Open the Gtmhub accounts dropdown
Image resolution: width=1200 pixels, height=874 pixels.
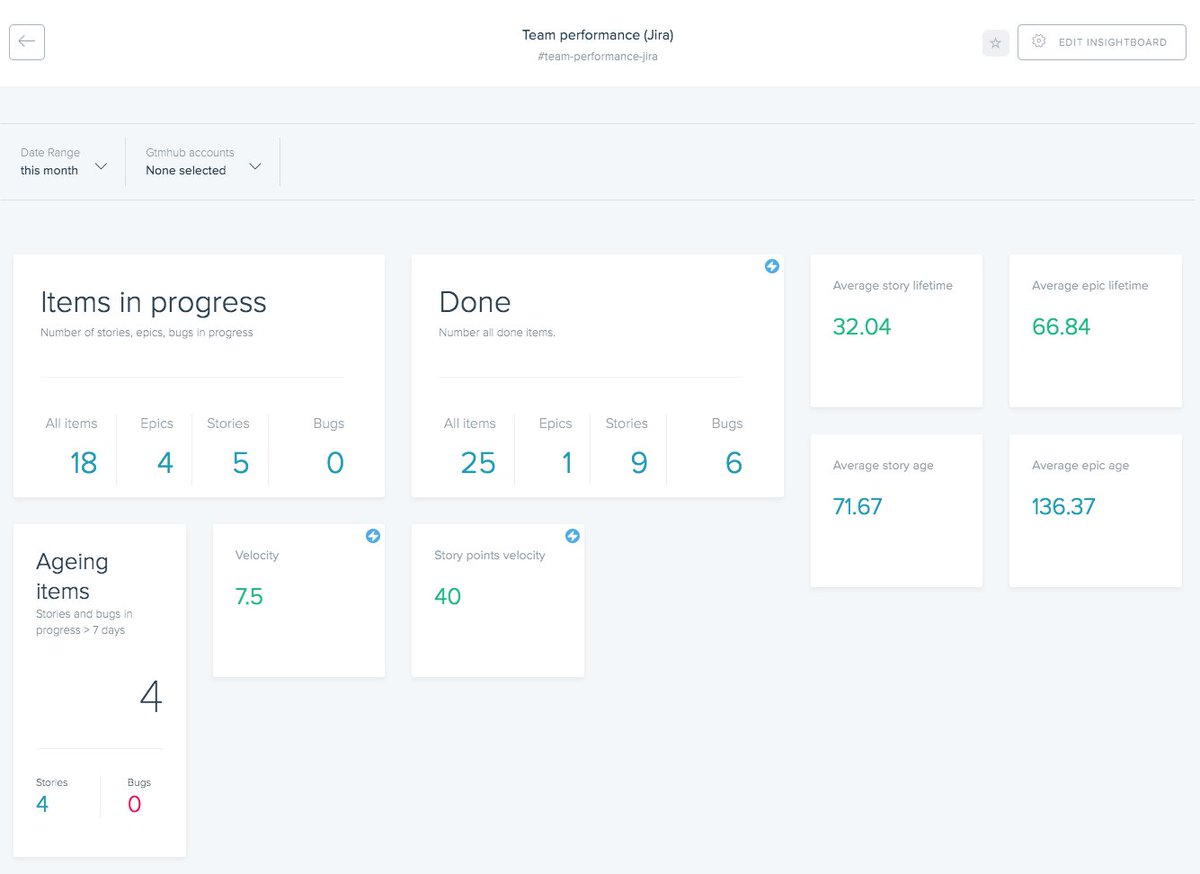[x=203, y=162]
